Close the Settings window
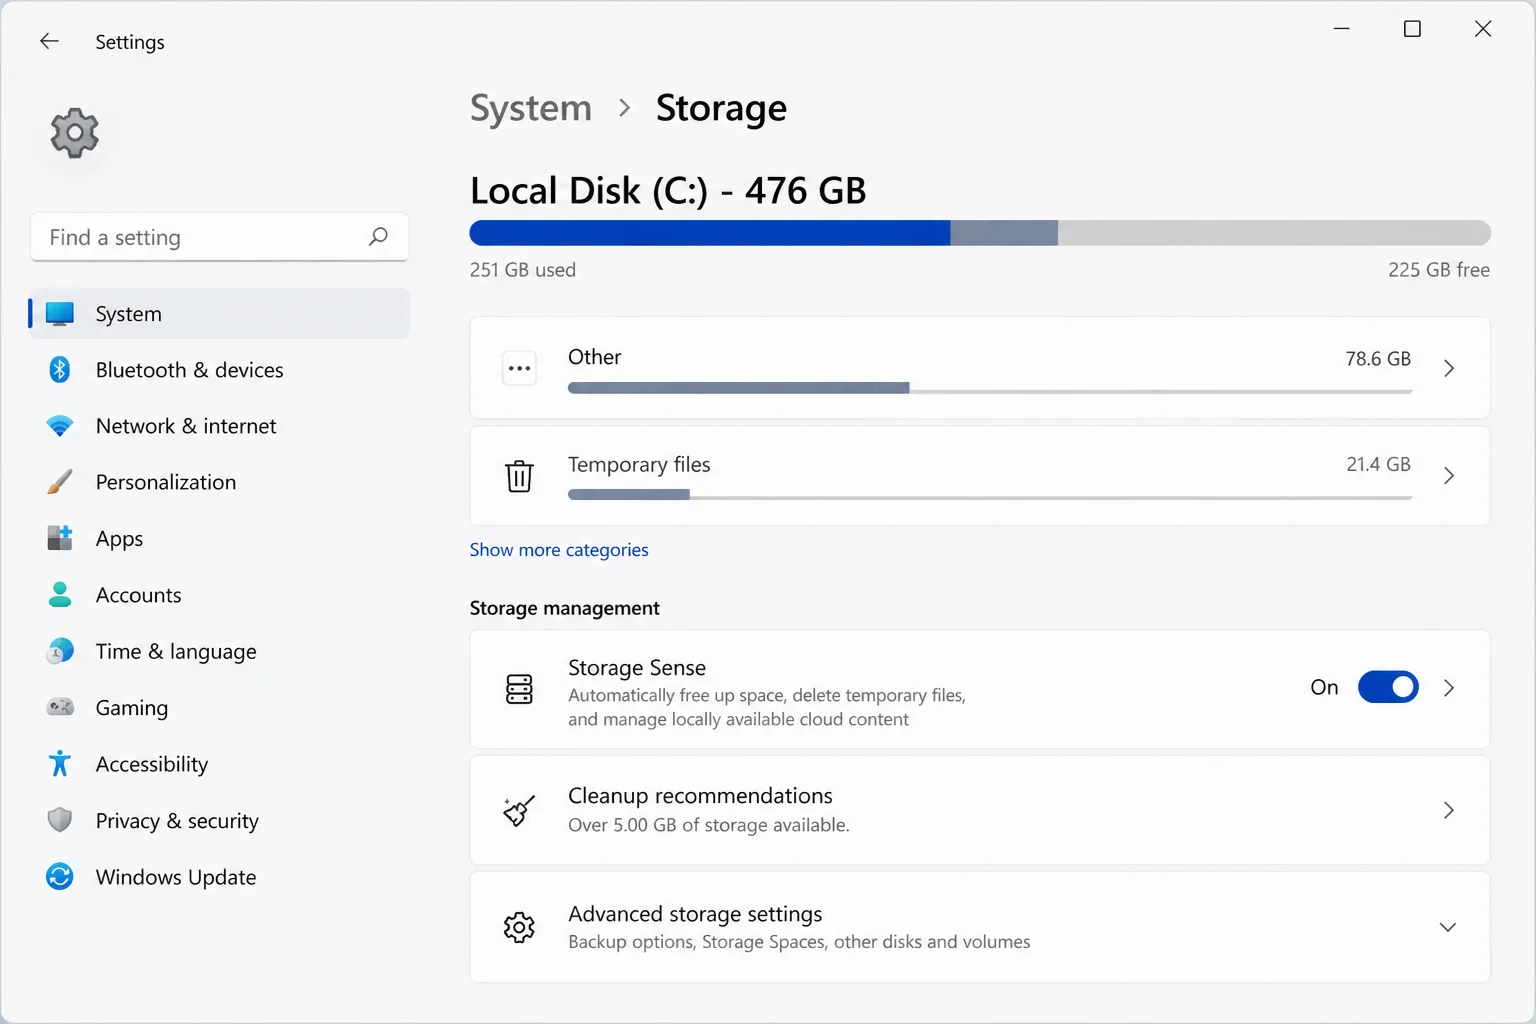Image resolution: width=1536 pixels, height=1024 pixels. [1483, 29]
